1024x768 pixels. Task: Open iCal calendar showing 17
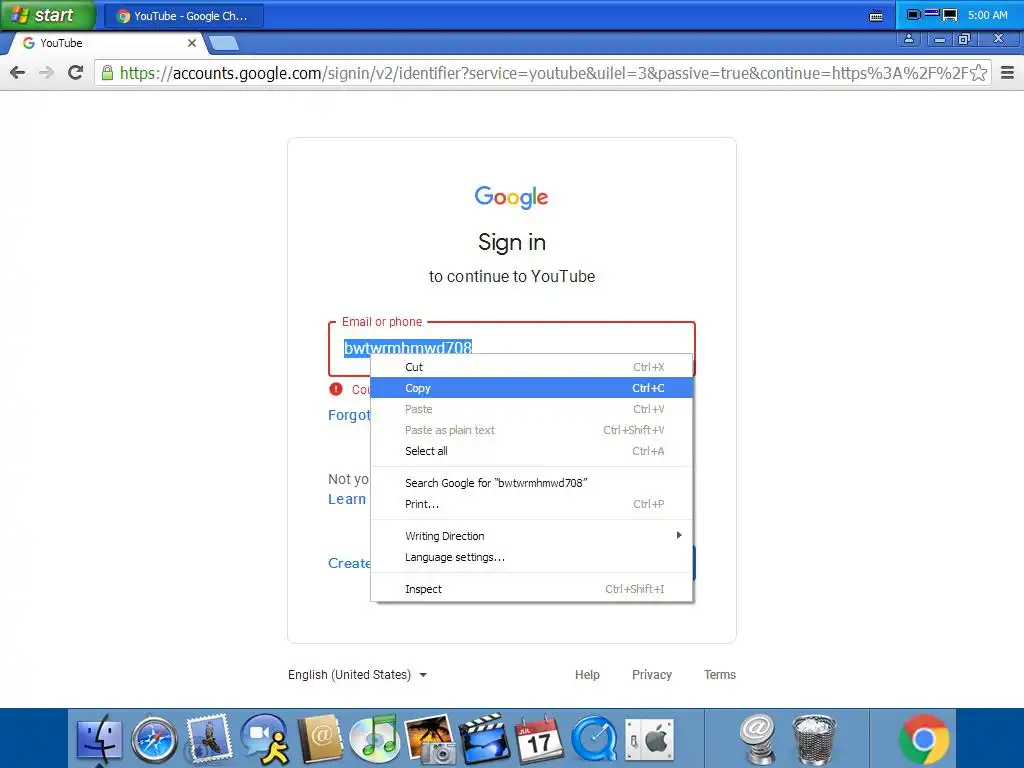(539, 739)
